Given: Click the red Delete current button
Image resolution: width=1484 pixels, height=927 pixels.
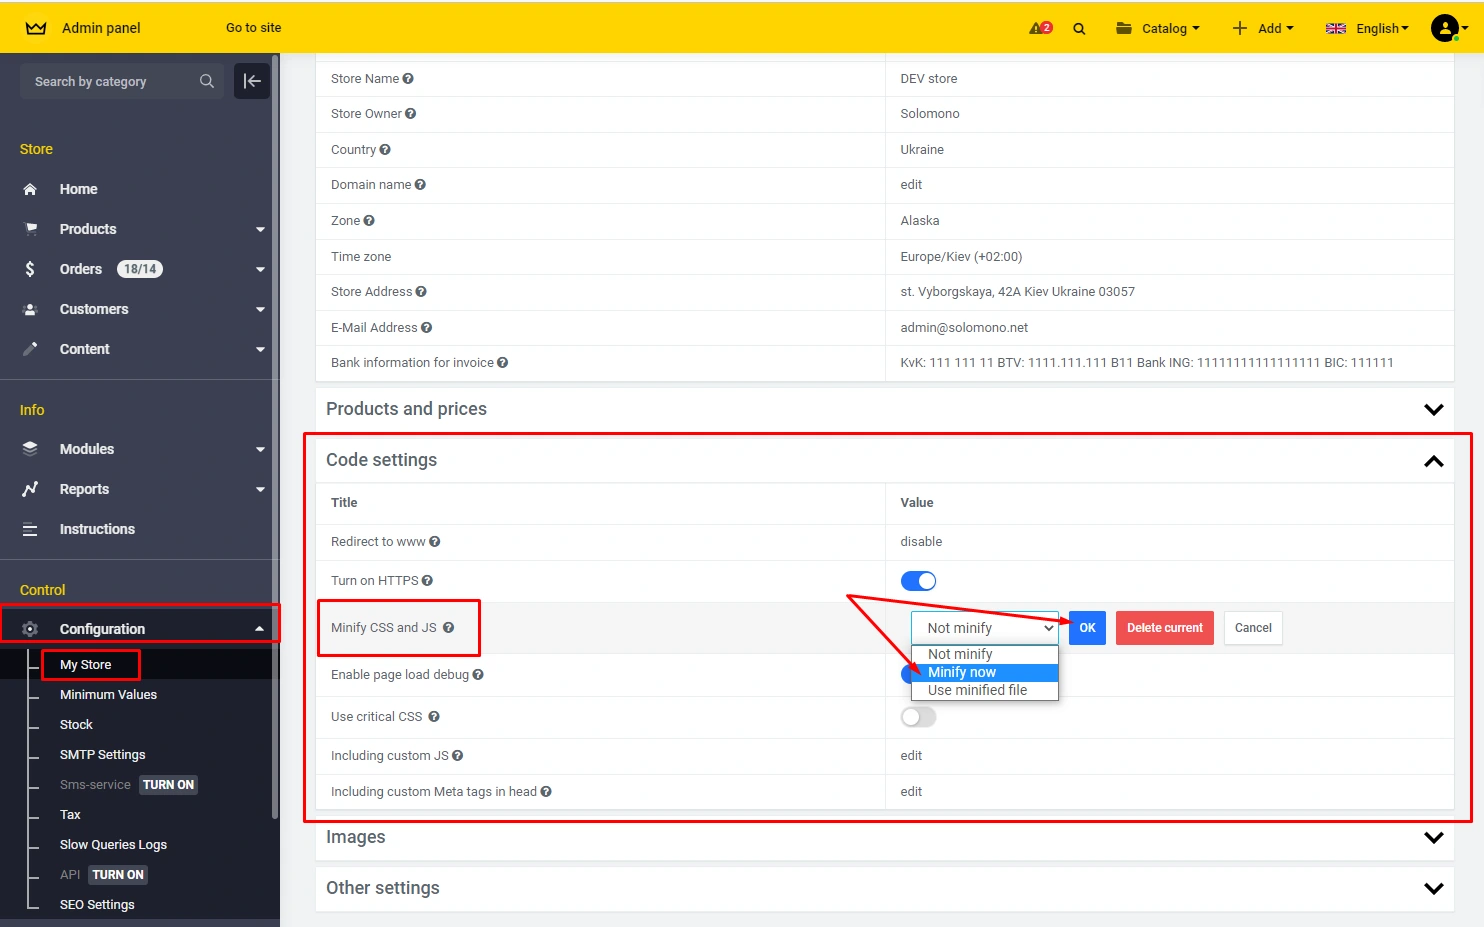Looking at the screenshot, I should click(x=1164, y=628).
